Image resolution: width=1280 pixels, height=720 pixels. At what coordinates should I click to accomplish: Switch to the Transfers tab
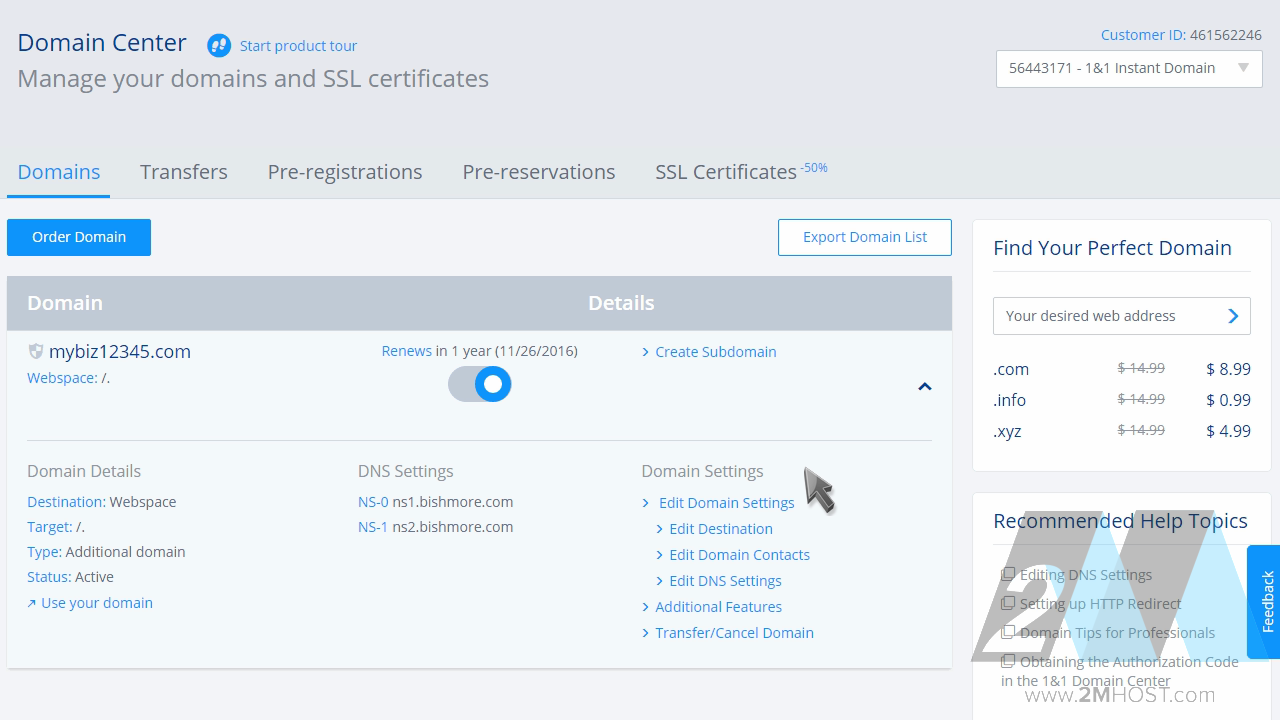[184, 172]
